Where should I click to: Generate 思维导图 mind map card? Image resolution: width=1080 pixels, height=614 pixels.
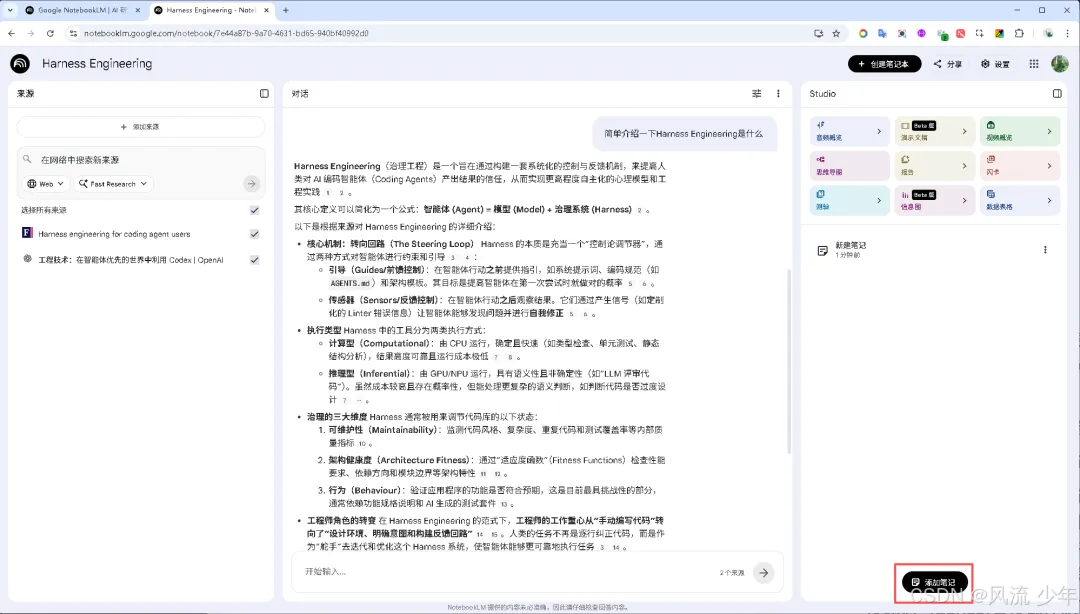pos(850,165)
